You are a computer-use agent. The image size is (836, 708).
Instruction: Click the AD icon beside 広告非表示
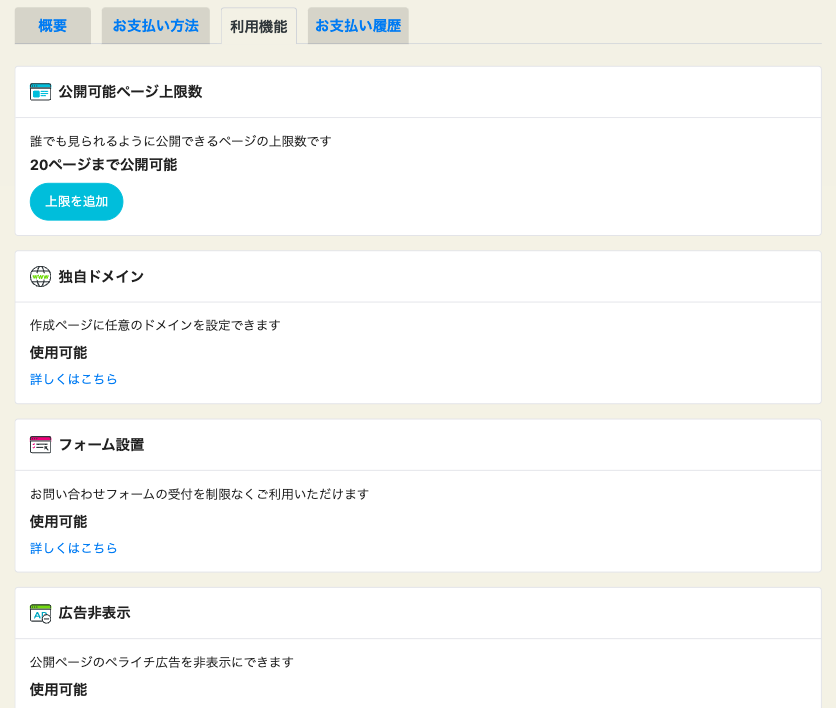point(41,614)
